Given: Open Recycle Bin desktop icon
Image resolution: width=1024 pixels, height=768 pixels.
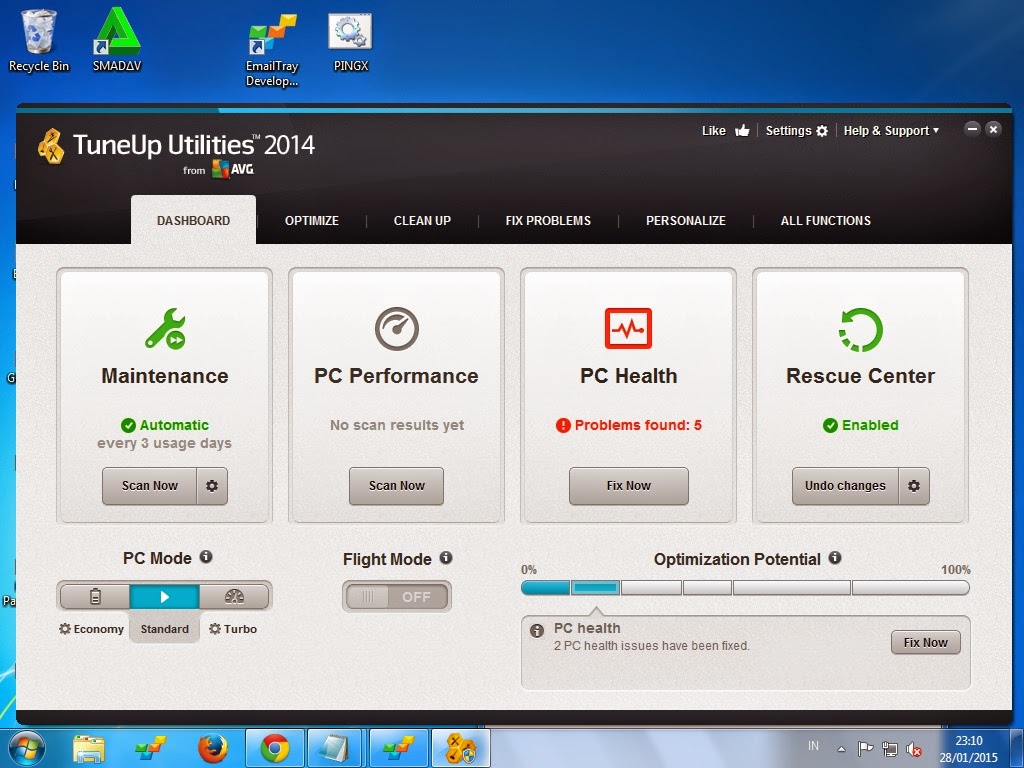Looking at the screenshot, I should (x=39, y=40).
